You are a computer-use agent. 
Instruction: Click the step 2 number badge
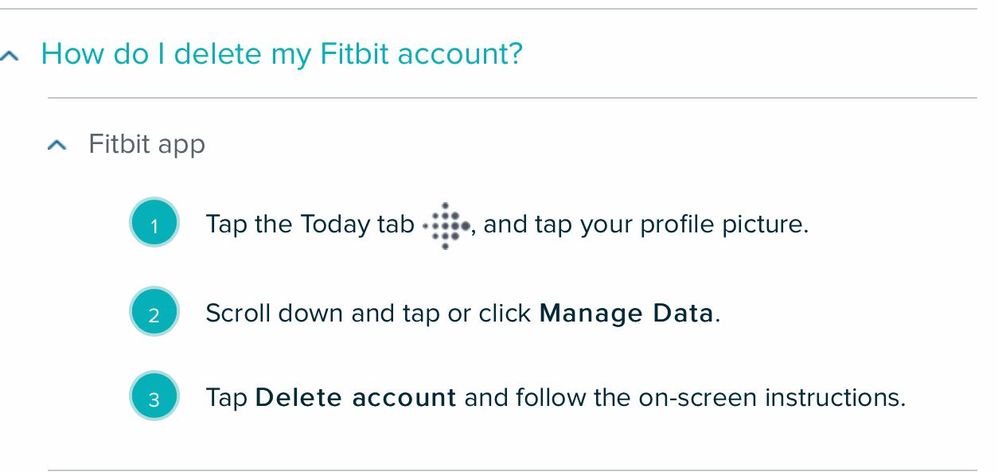point(154,312)
